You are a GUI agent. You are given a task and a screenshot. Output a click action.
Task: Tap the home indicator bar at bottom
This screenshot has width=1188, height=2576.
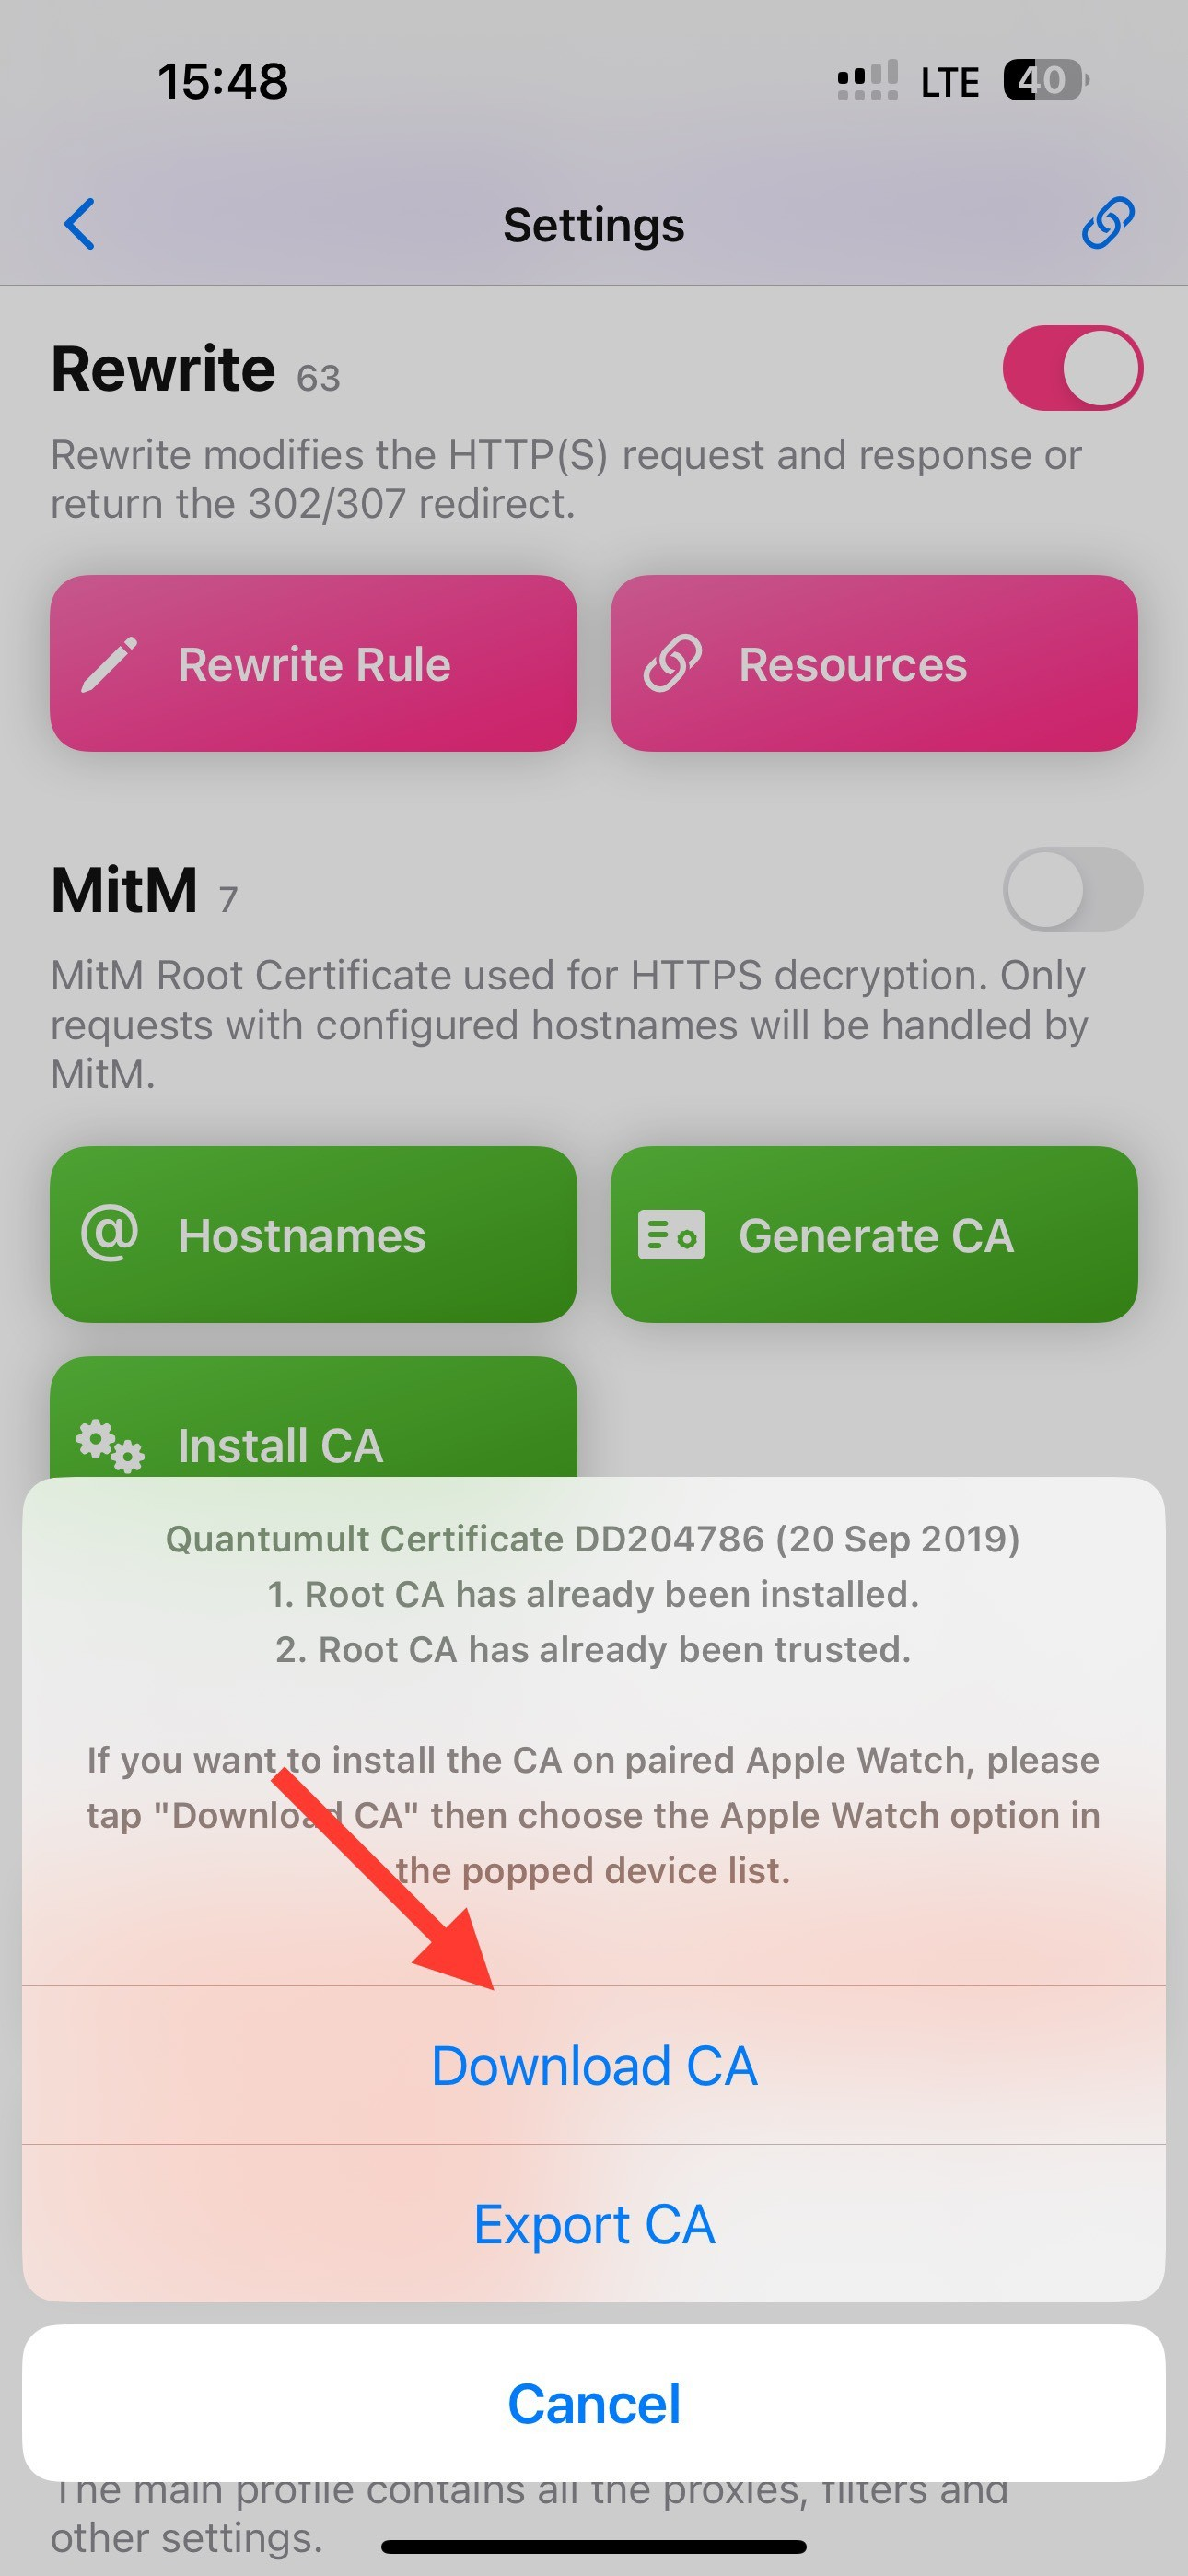point(594,2546)
